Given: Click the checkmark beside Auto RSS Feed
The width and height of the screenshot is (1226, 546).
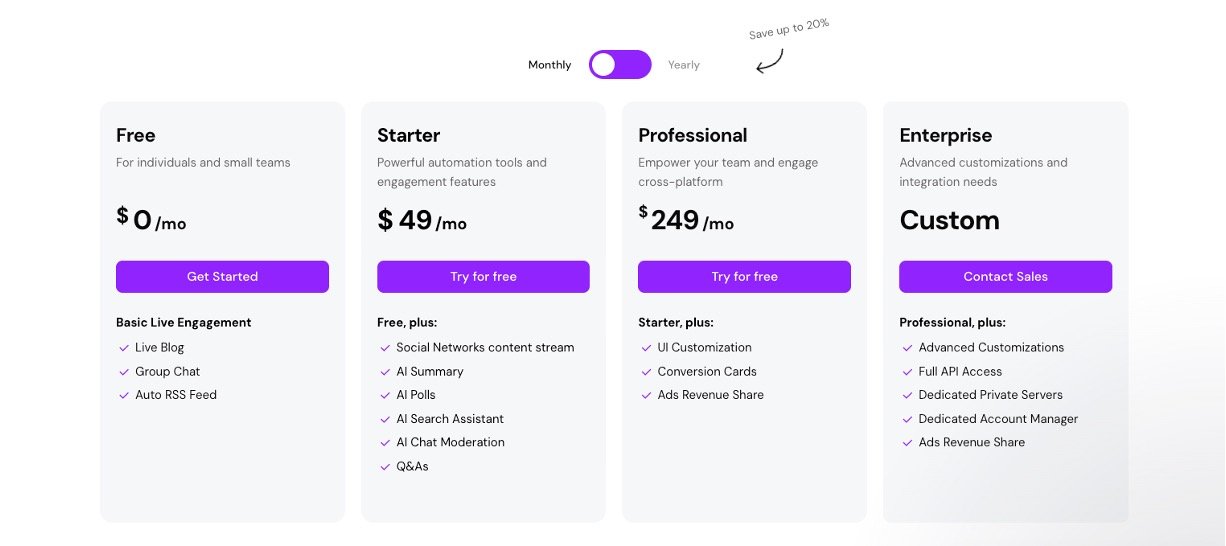Looking at the screenshot, I should (x=124, y=395).
